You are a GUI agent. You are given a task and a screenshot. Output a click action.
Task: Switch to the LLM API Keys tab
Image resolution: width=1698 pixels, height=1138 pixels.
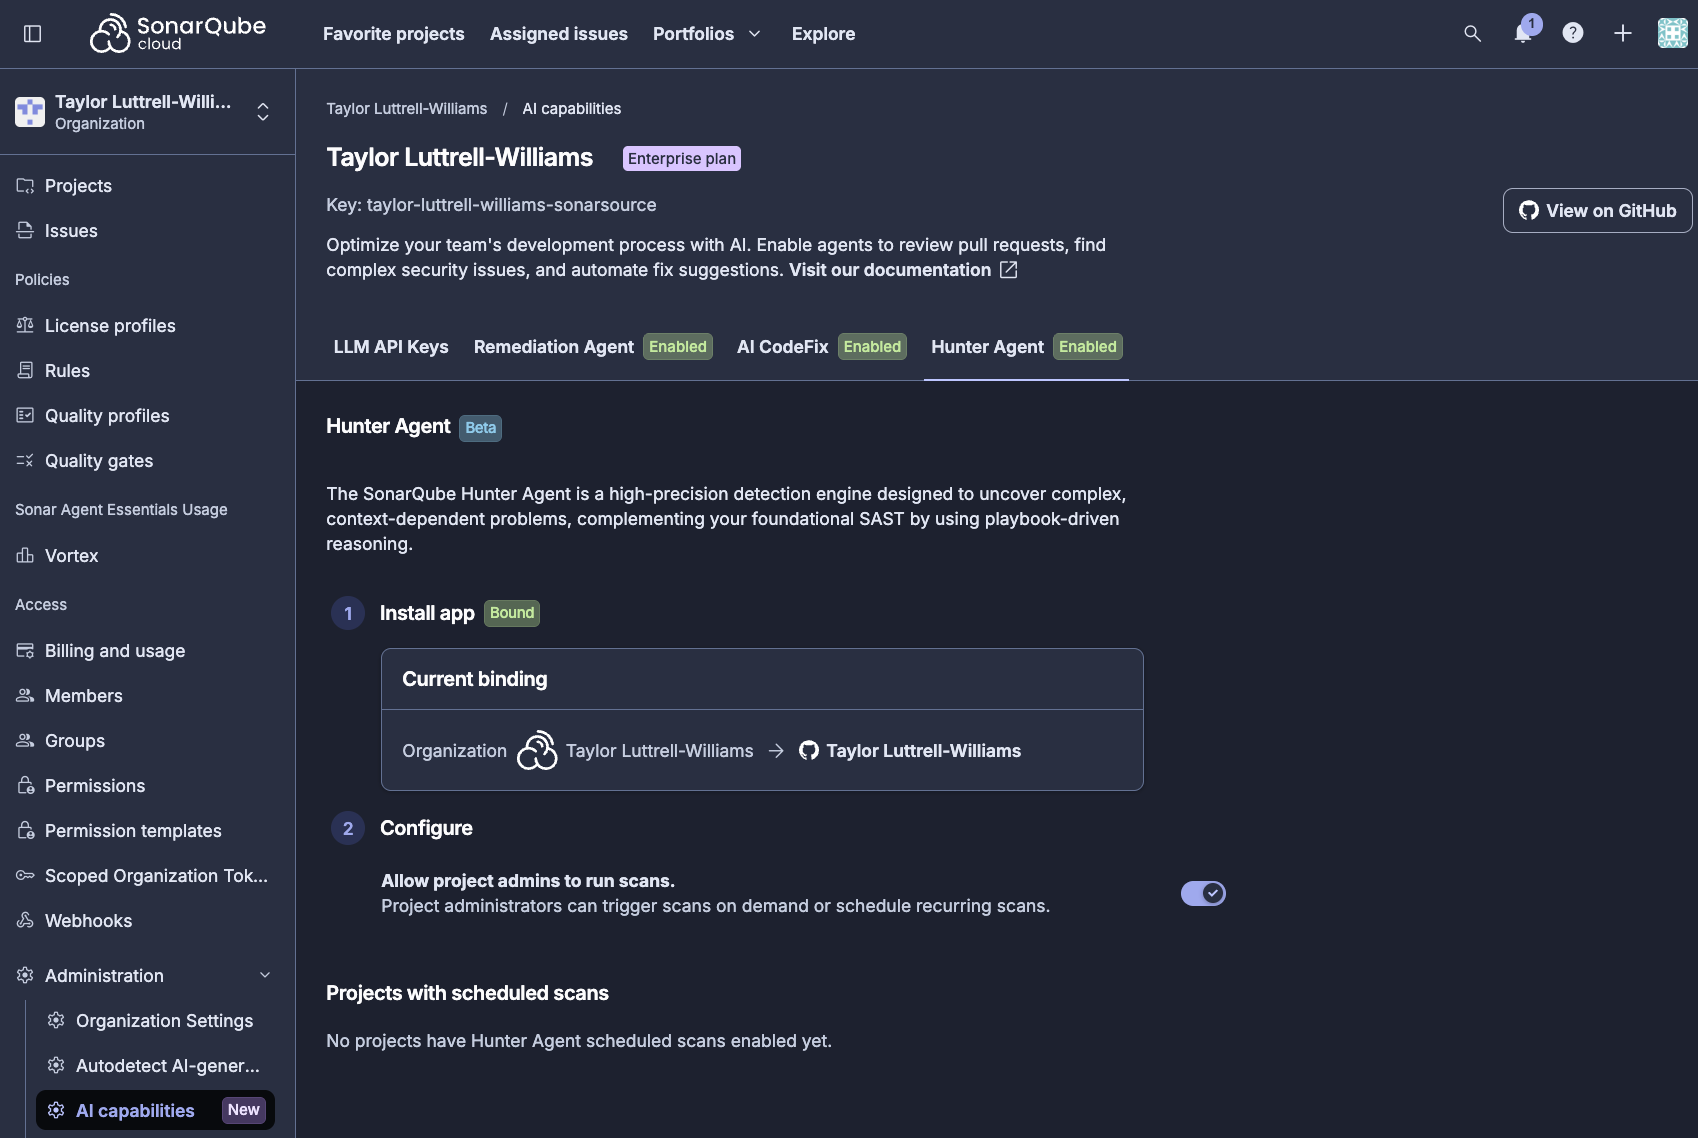tap(391, 347)
